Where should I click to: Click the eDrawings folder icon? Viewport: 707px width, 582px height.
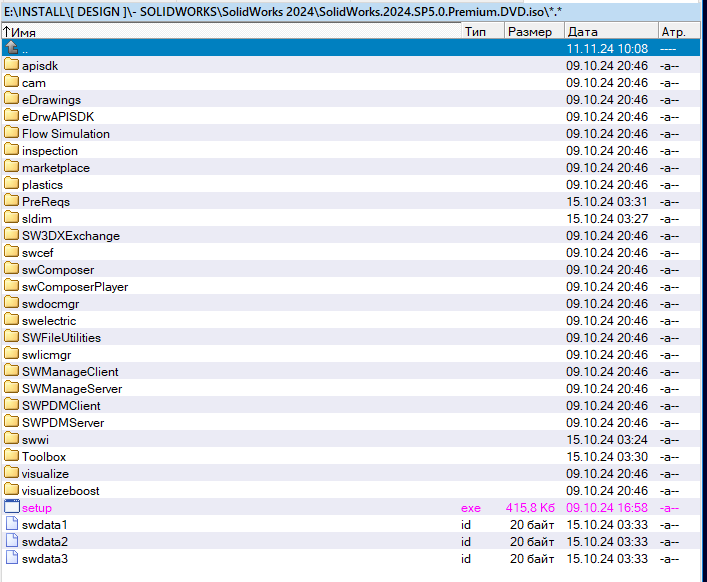pos(12,99)
